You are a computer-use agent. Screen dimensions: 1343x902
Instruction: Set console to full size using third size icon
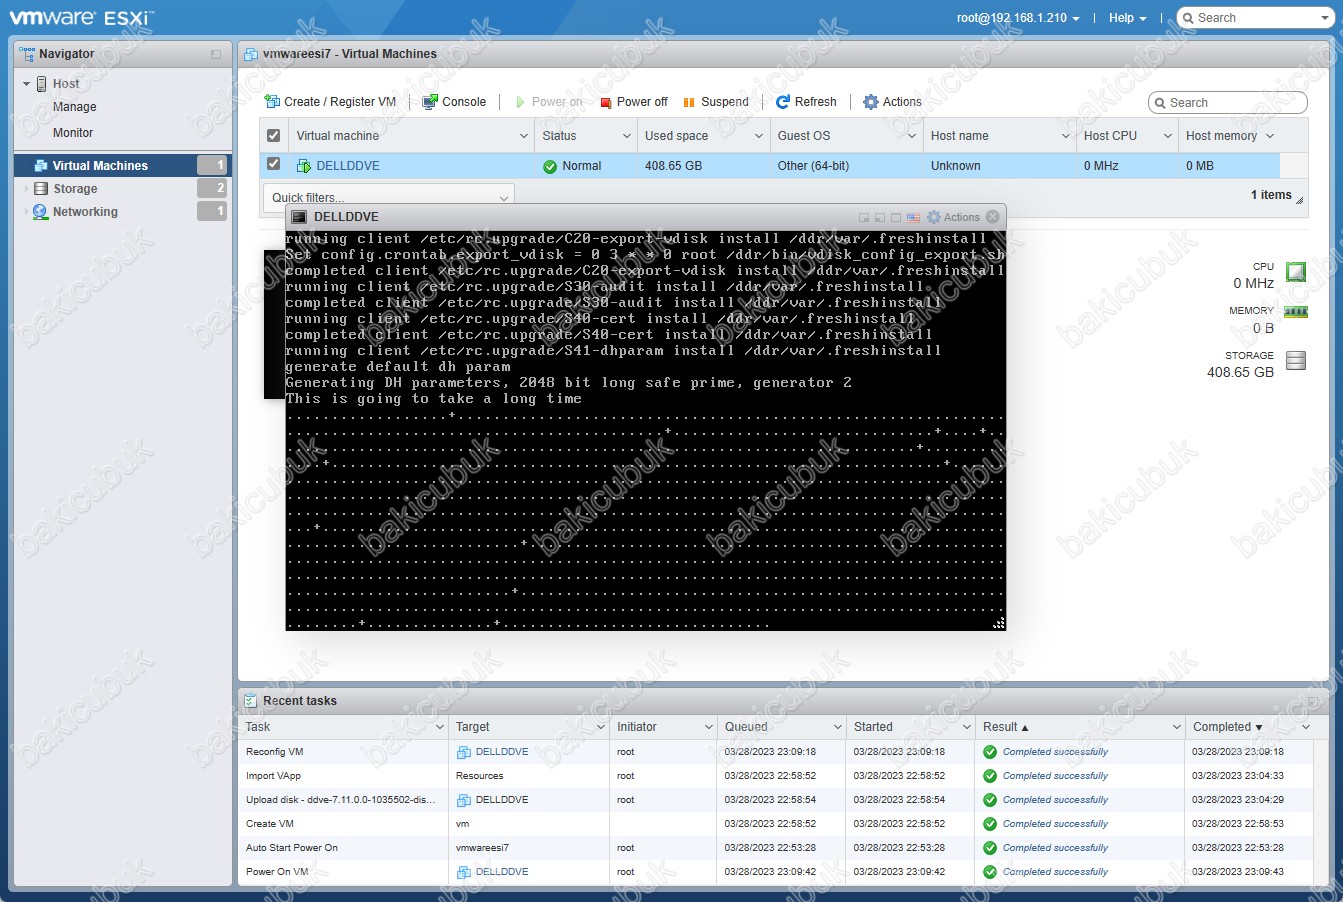(896, 217)
